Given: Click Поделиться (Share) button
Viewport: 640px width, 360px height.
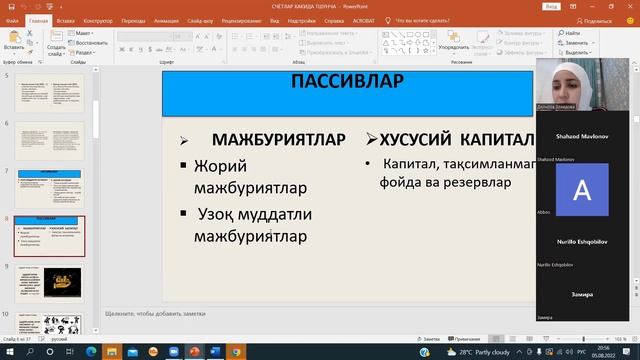Looking at the screenshot, I should click(x=594, y=21).
